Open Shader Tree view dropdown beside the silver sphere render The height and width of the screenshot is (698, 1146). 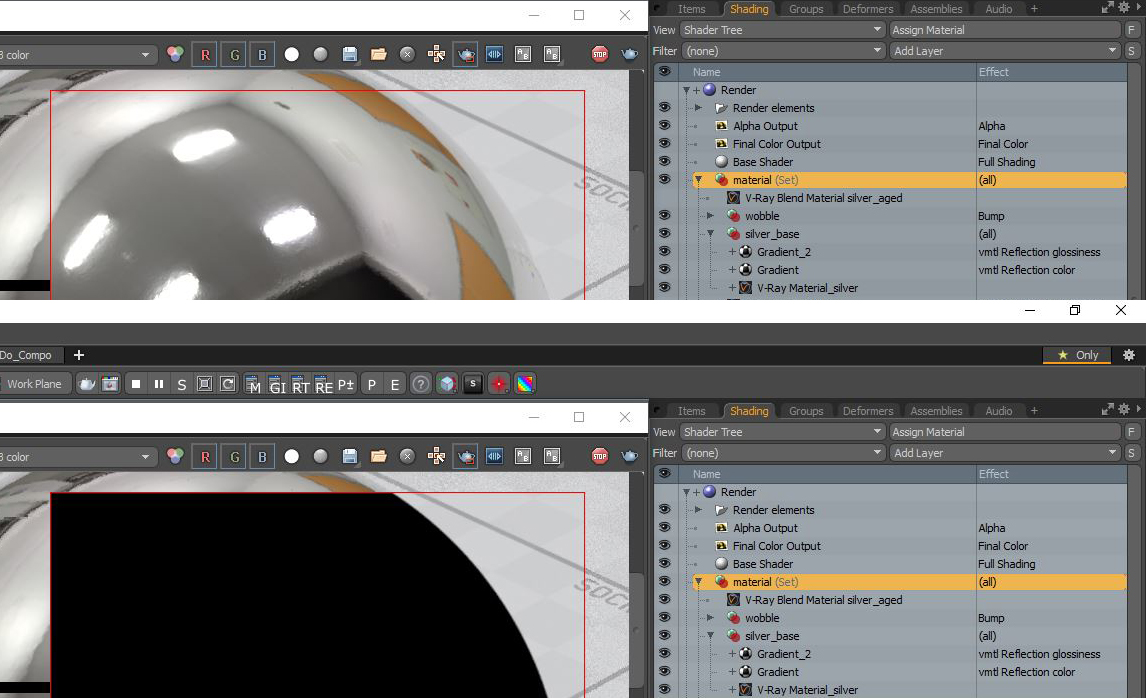pyautogui.click(x=783, y=30)
